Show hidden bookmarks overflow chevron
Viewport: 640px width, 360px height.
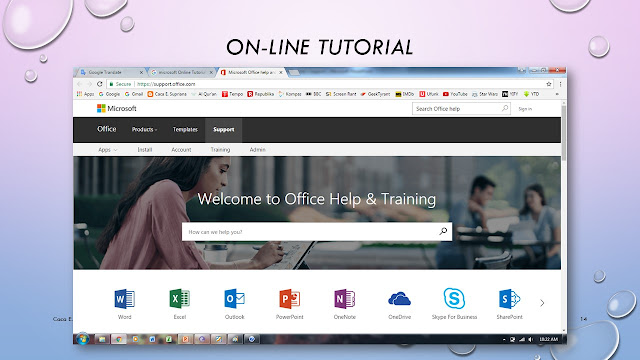pyautogui.click(x=557, y=94)
